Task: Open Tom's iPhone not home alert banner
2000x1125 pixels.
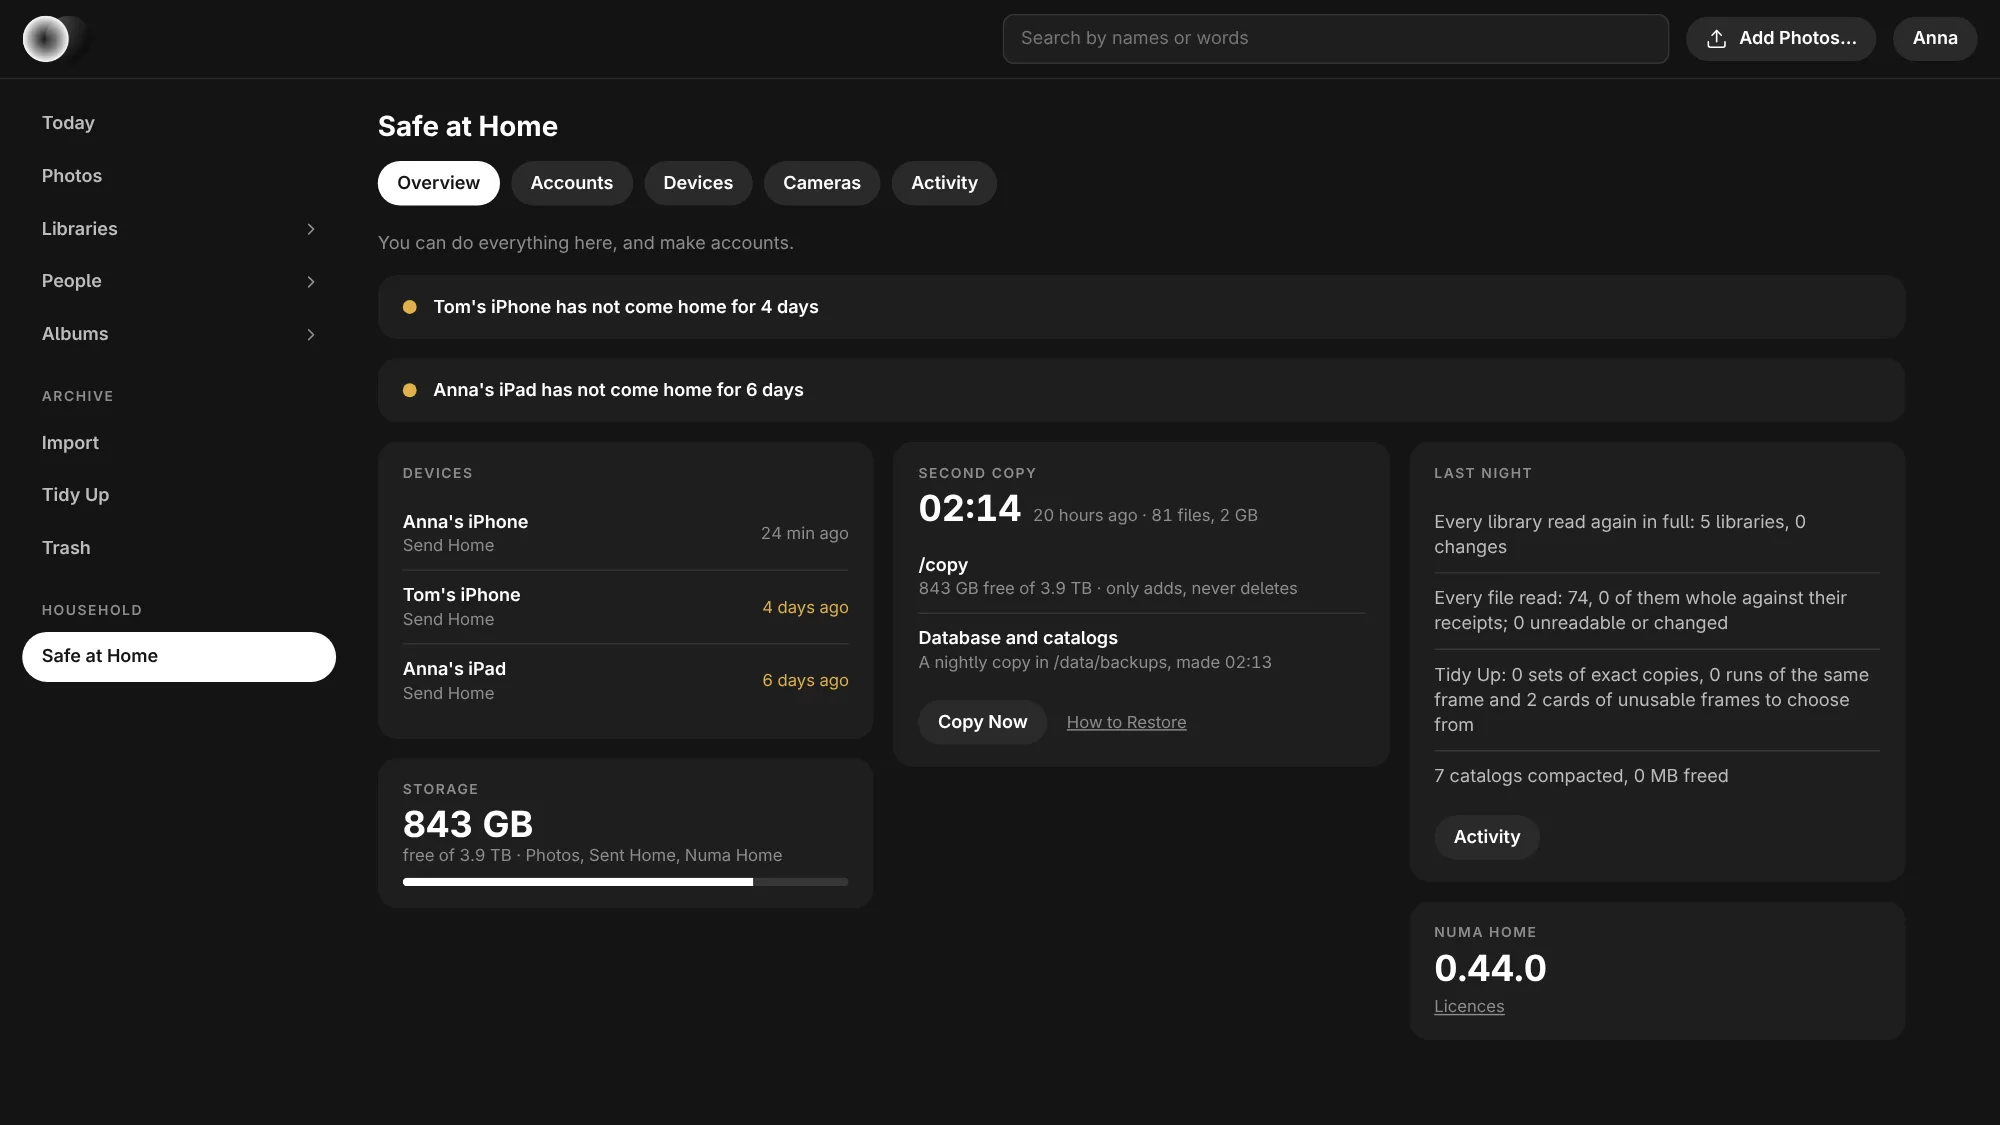Action: pyautogui.click(x=1141, y=307)
